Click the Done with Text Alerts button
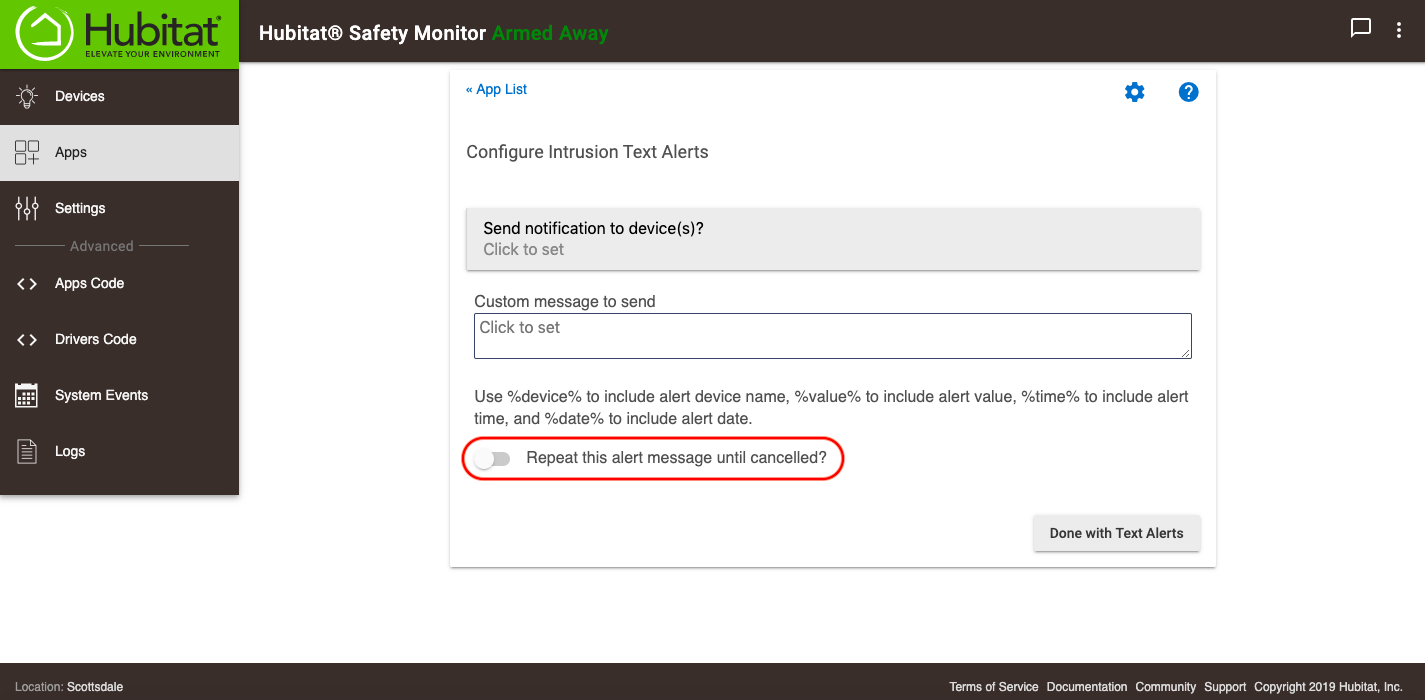Viewport: 1425px width, 700px height. (1116, 533)
